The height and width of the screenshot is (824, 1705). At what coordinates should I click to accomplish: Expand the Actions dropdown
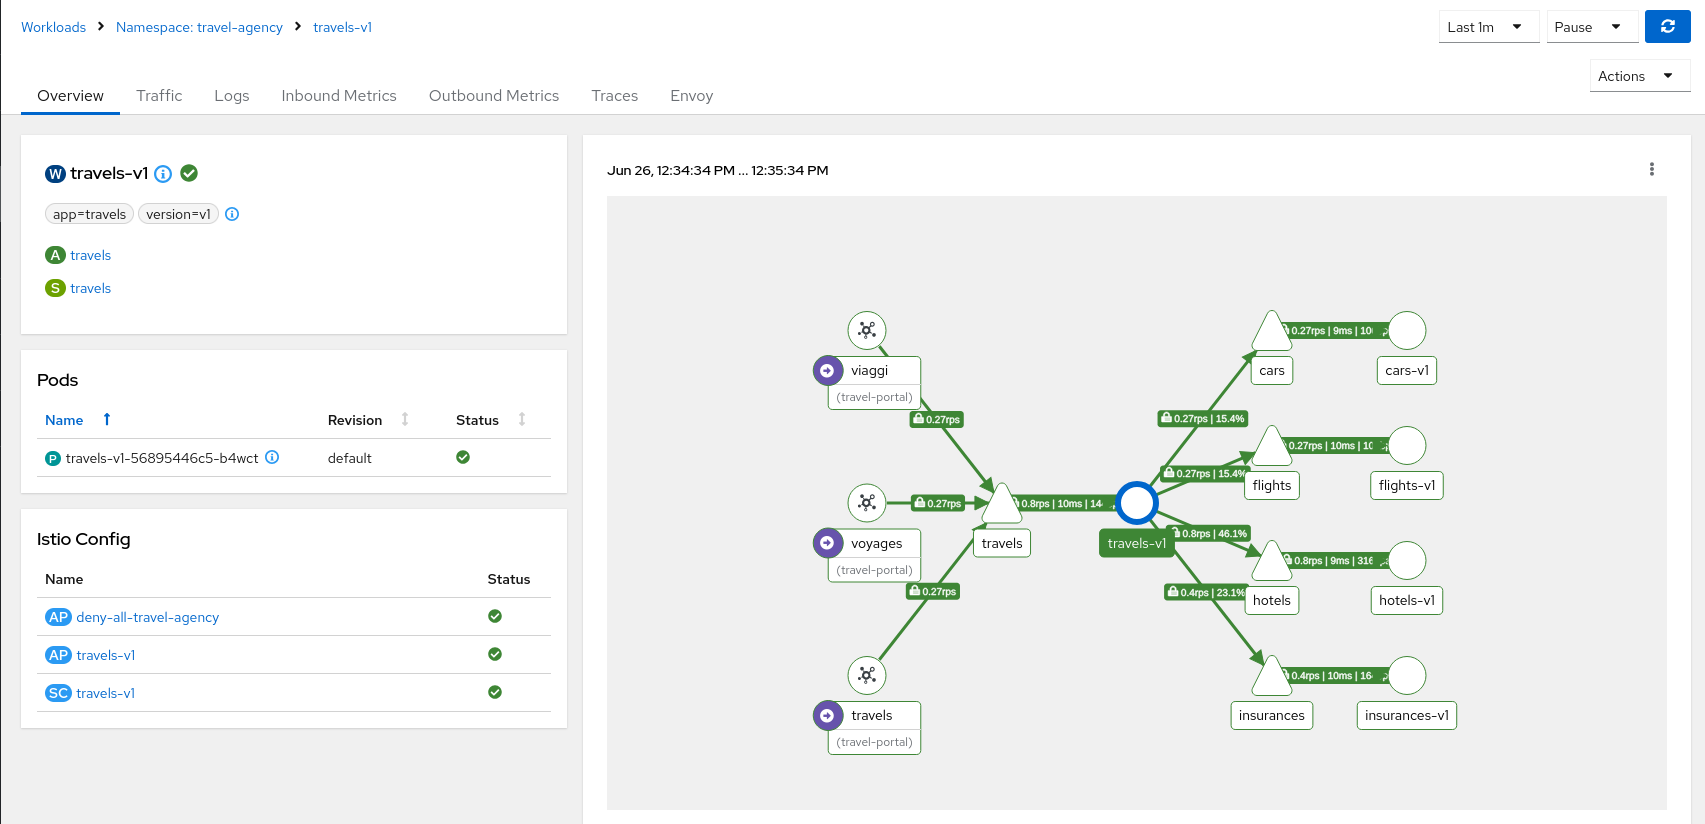(x=1638, y=76)
